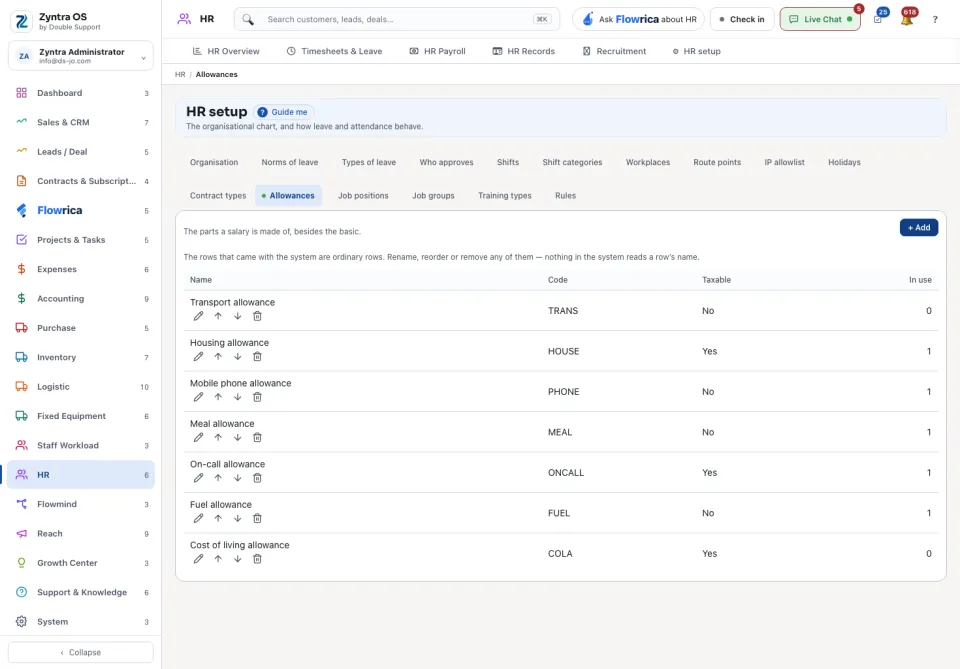Edit the Meal allowance row
The width and height of the screenshot is (960, 669).
pyautogui.click(x=198, y=437)
